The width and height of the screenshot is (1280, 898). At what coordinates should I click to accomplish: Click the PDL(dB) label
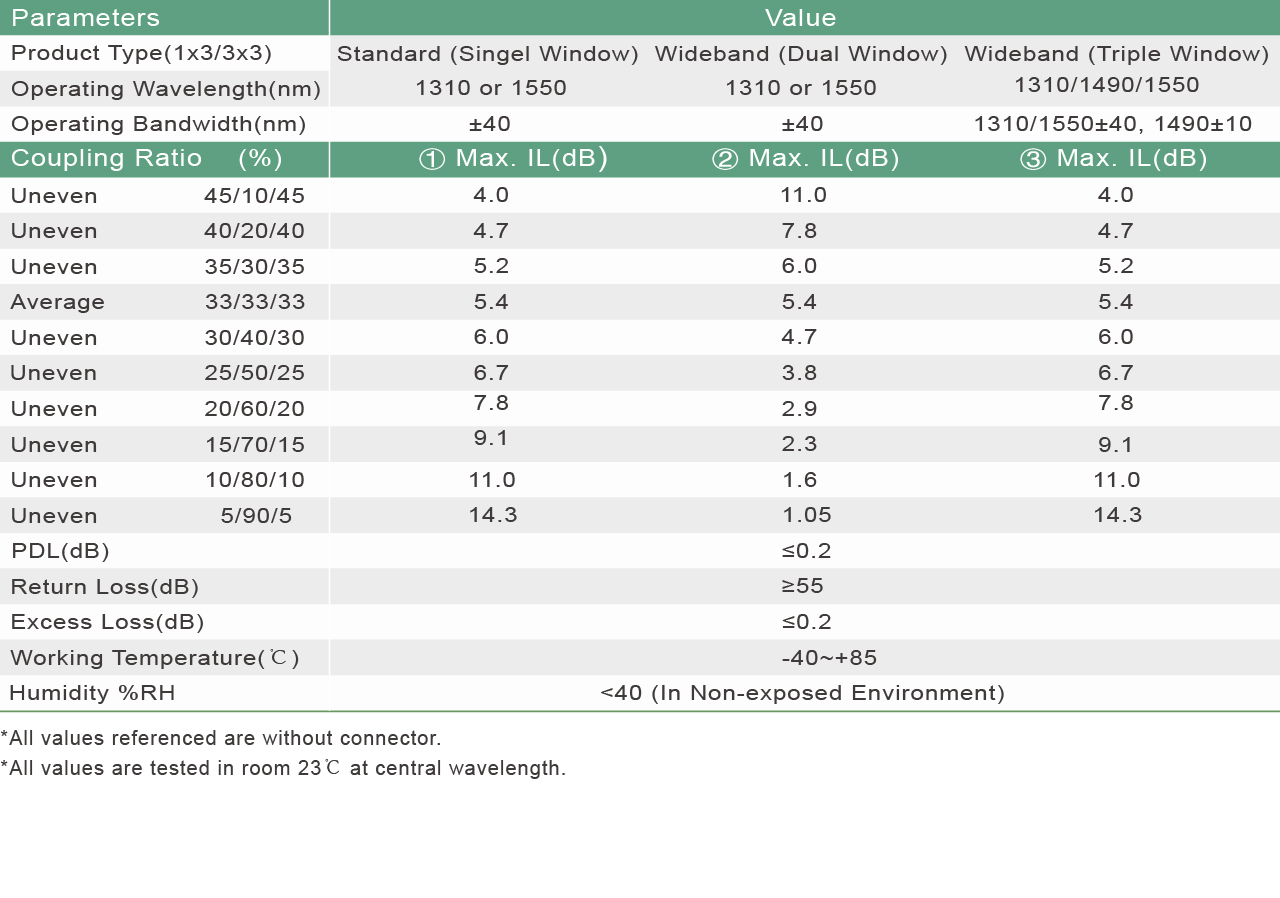tap(59, 551)
